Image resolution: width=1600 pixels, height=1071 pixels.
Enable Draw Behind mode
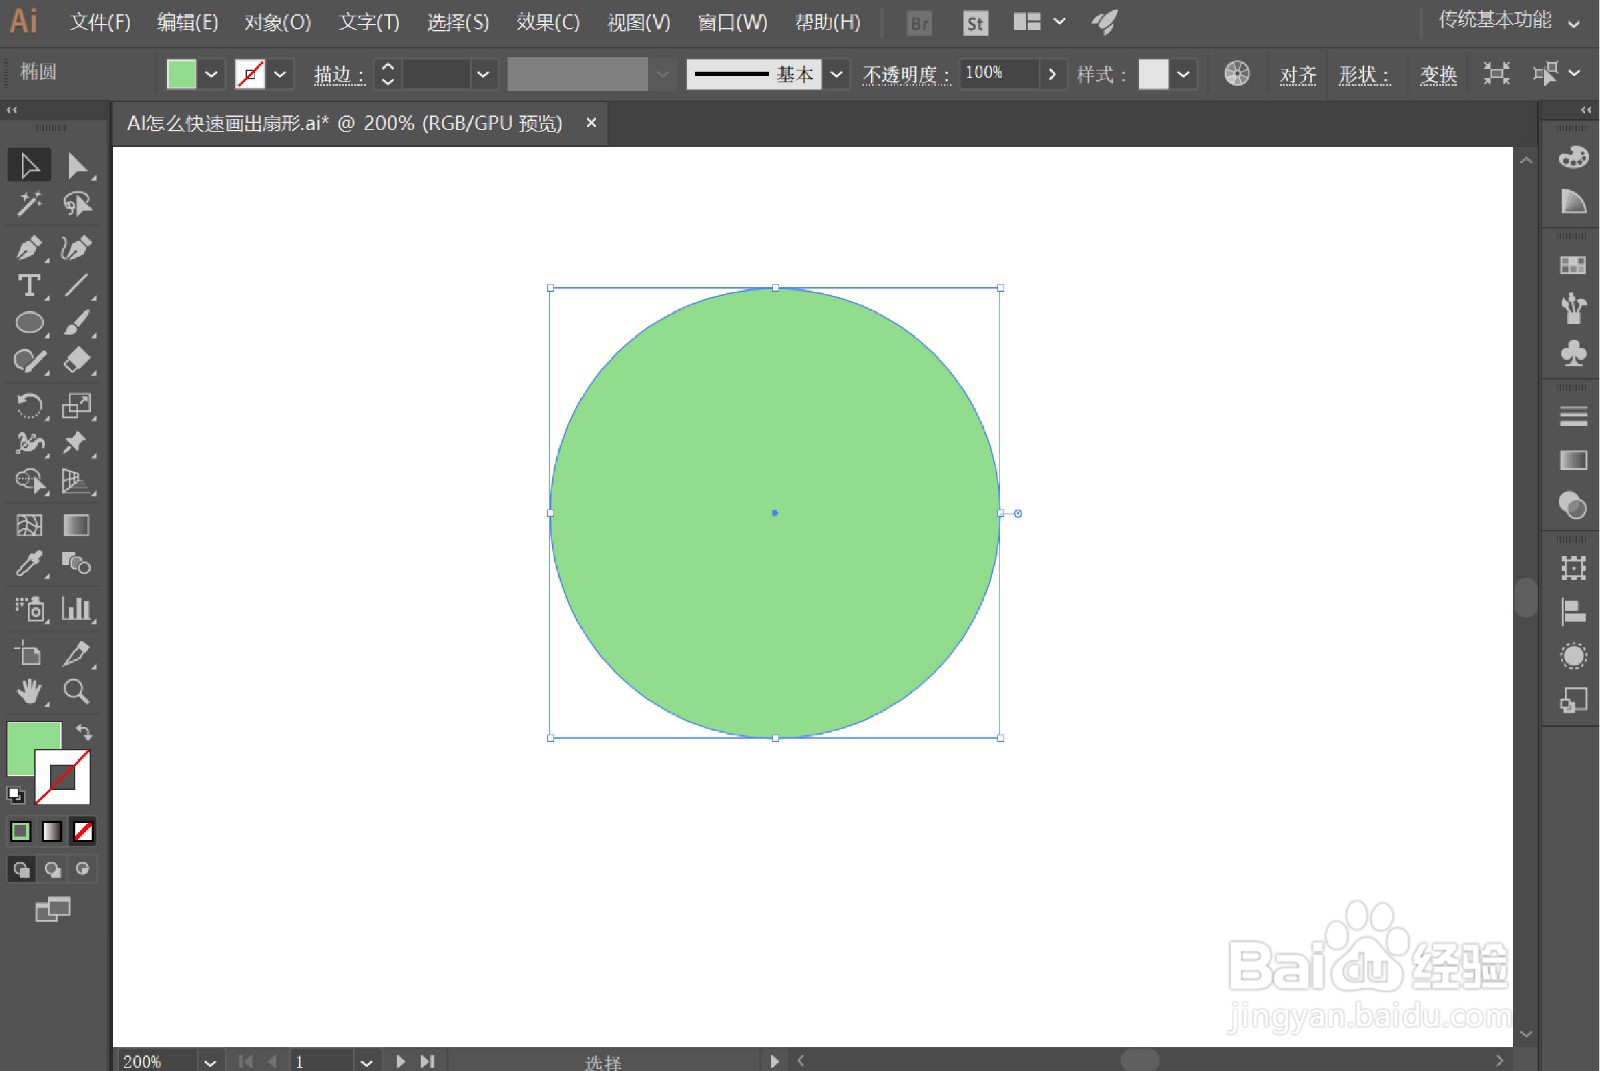[53, 869]
